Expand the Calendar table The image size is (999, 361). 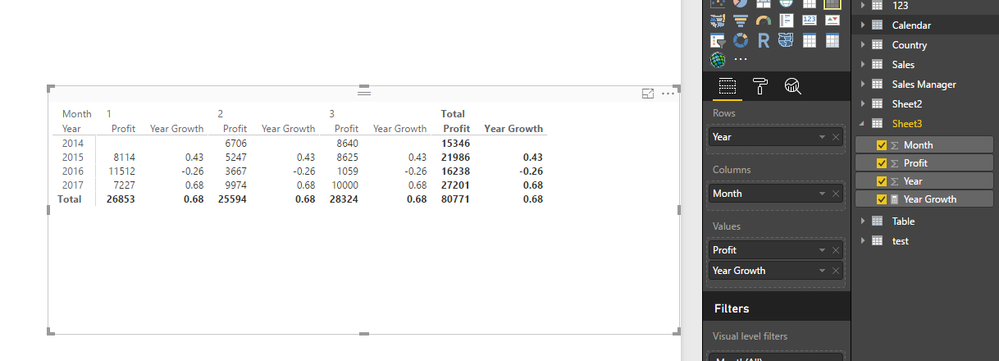click(x=863, y=25)
